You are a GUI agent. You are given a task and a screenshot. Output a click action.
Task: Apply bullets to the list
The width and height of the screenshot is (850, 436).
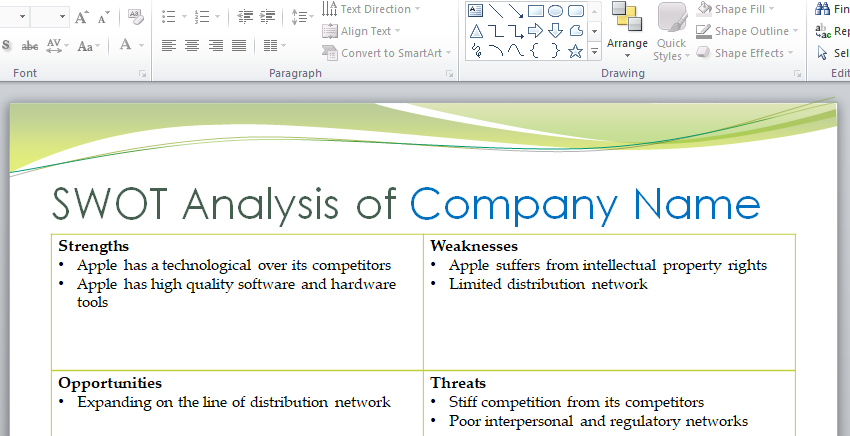[x=169, y=17]
